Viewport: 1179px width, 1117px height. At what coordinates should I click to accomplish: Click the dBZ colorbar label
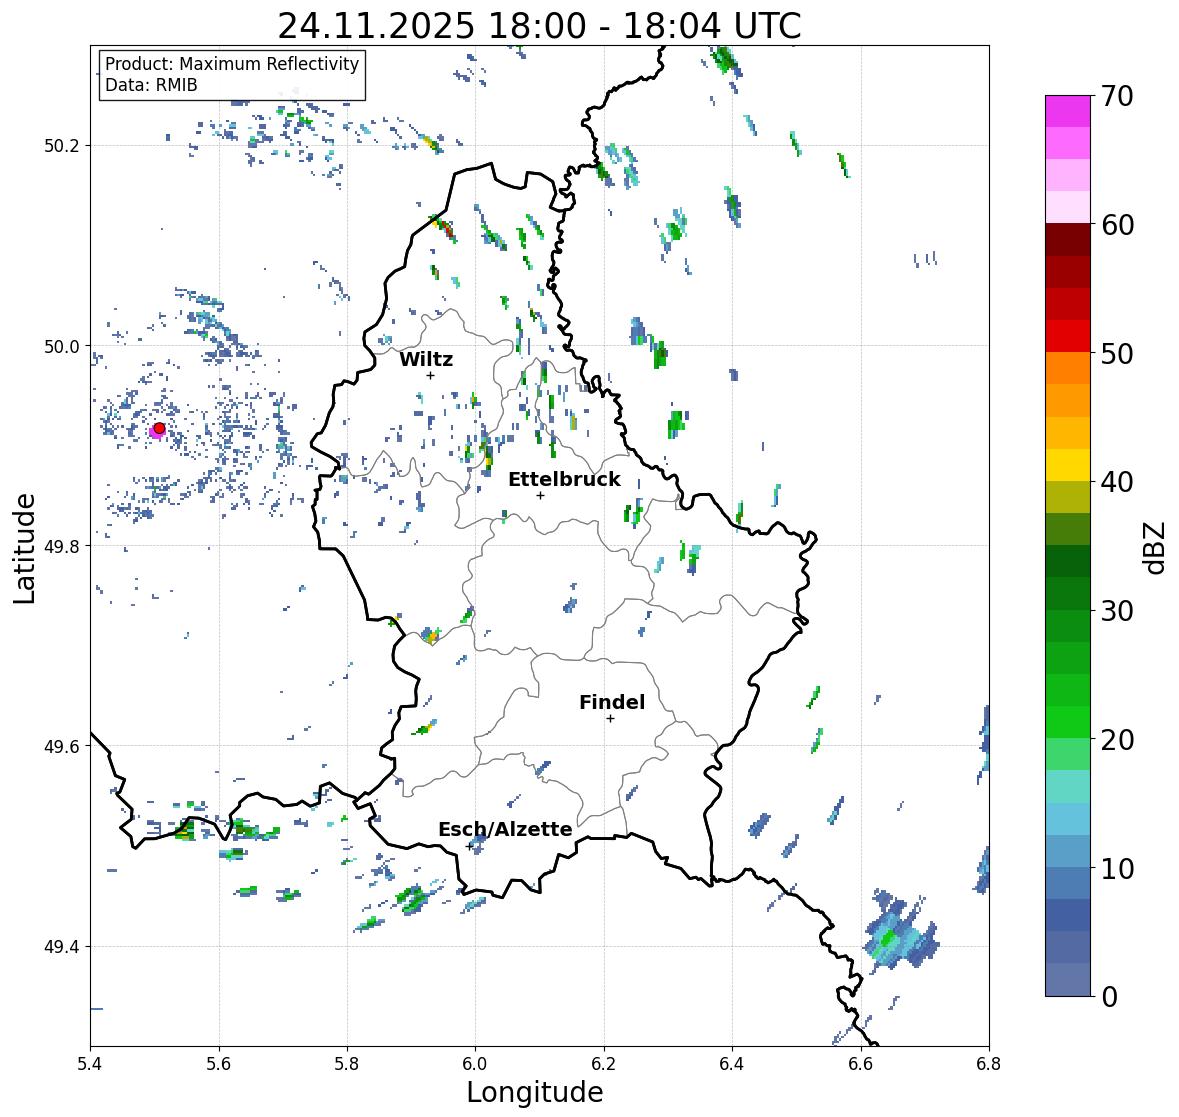(1156, 547)
